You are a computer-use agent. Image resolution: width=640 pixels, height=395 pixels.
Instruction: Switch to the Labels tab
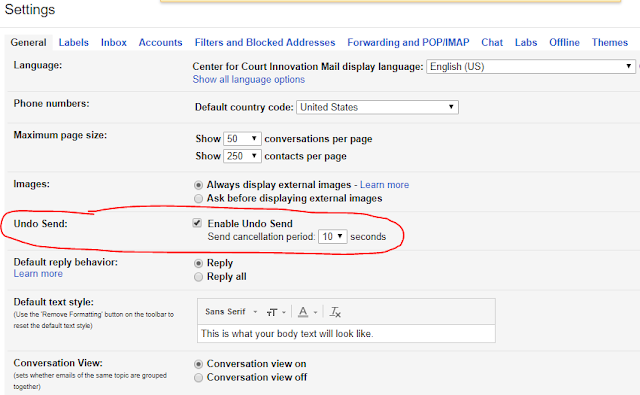(73, 42)
